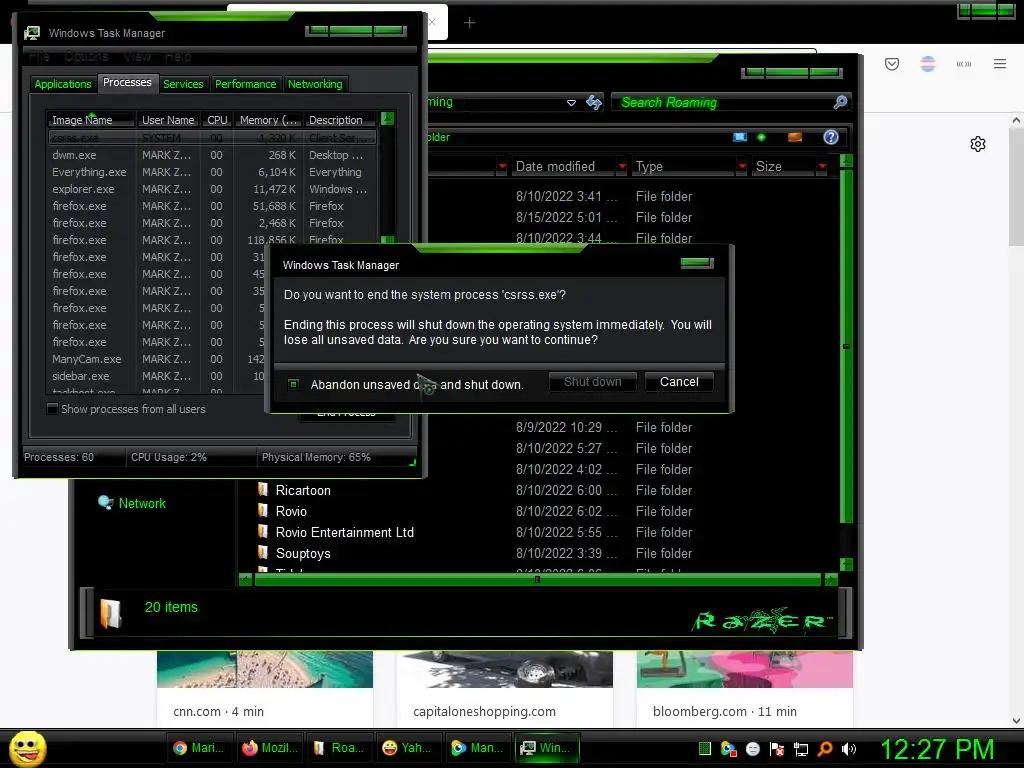Click the Souptoys folder icon

(x=263, y=552)
